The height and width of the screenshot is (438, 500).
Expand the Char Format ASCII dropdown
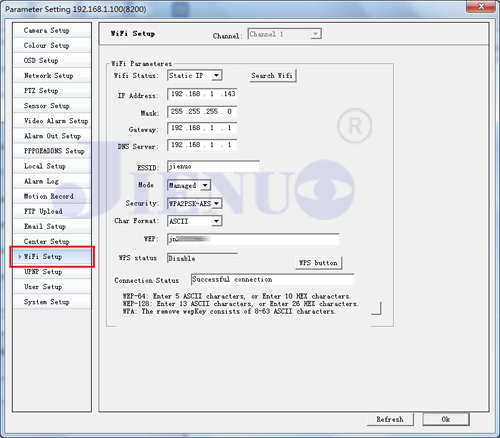[195, 221]
